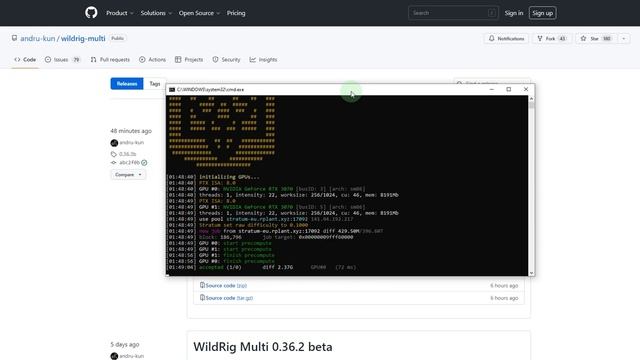The image size is (640, 360).
Task: Click the Notifications bell icon
Action: coord(491,38)
